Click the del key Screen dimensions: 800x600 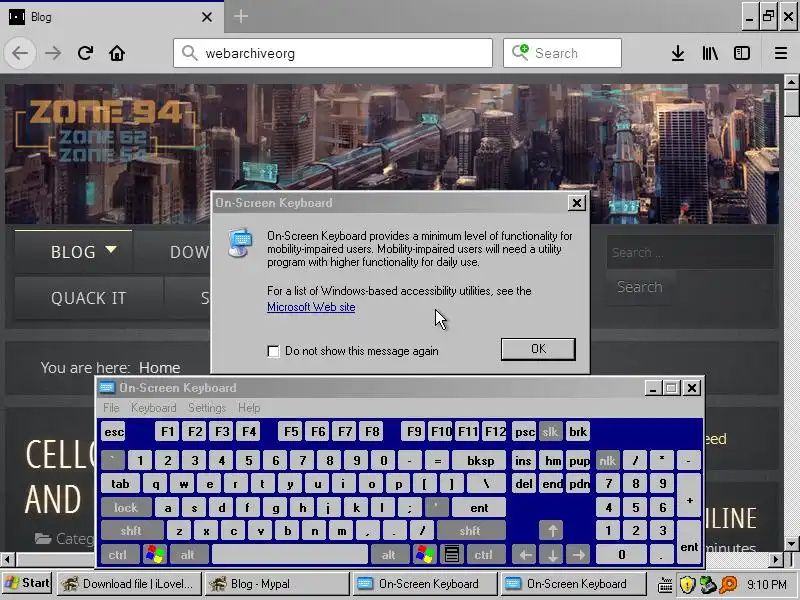tap(524, 484)
